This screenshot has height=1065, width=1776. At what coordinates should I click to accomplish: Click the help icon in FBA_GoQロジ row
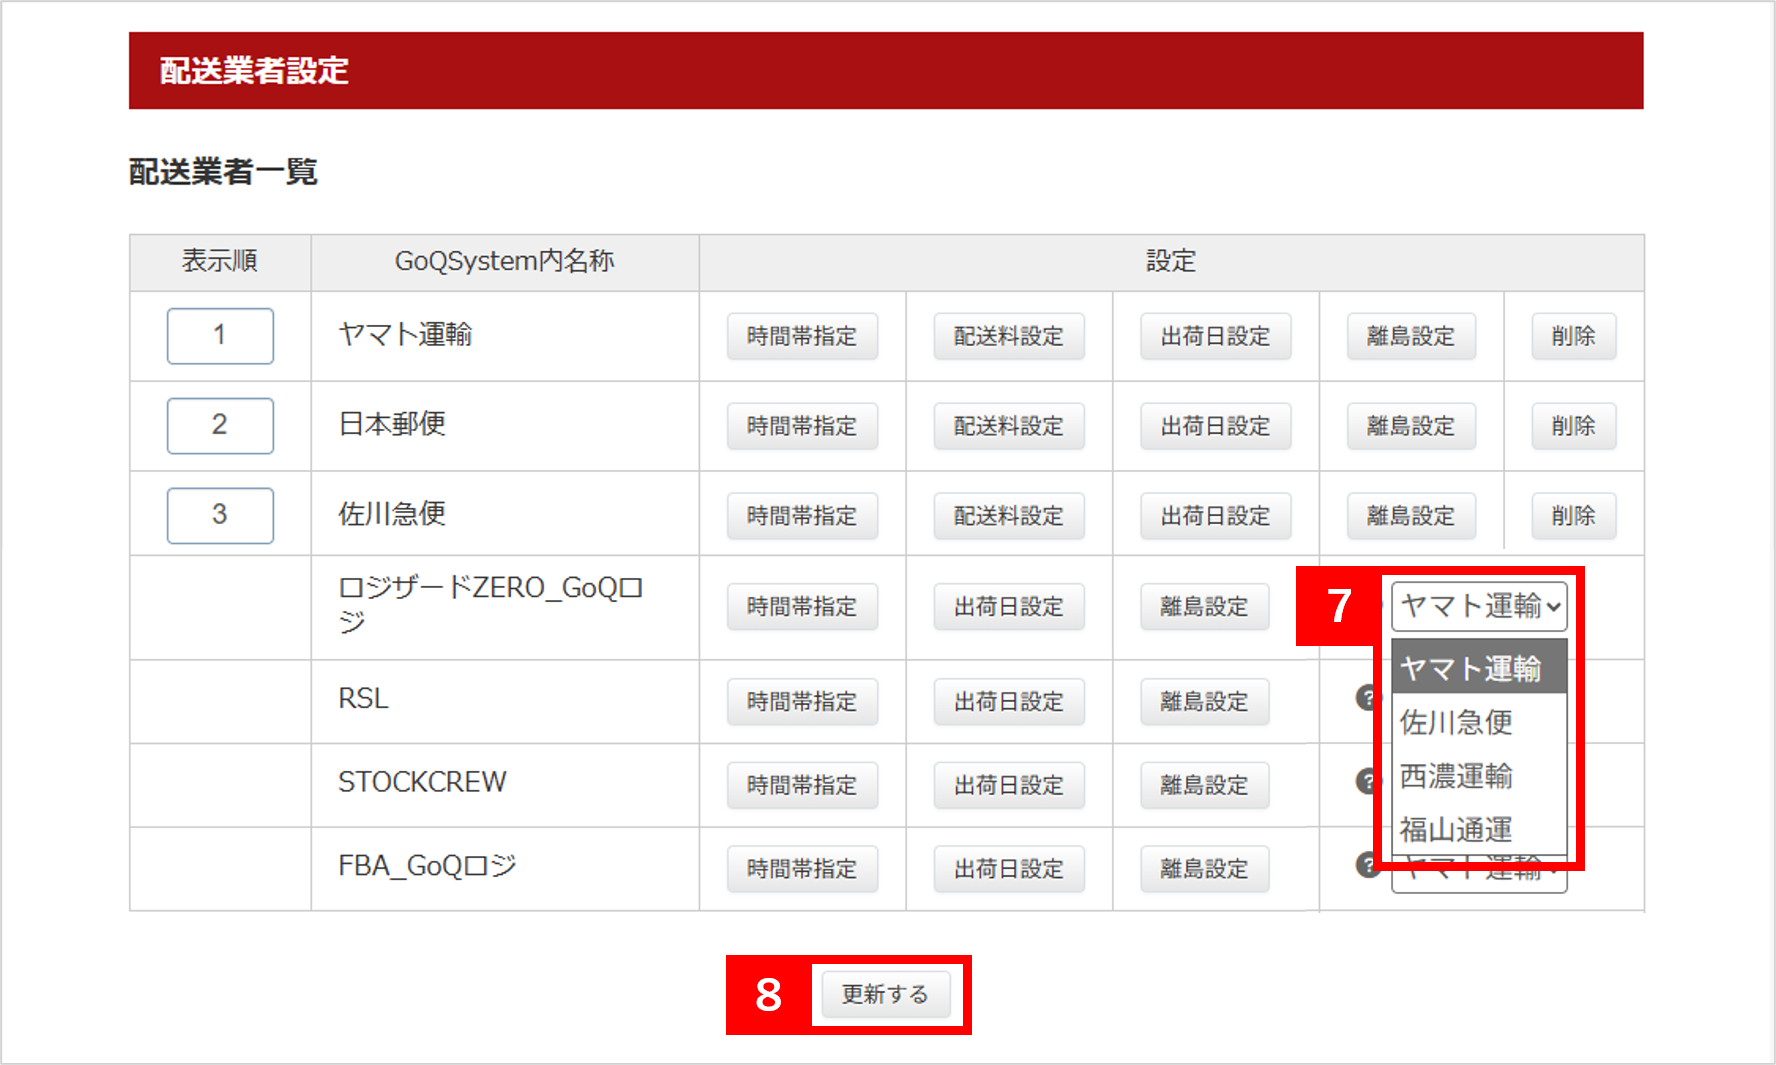[x=1366, y=864]
